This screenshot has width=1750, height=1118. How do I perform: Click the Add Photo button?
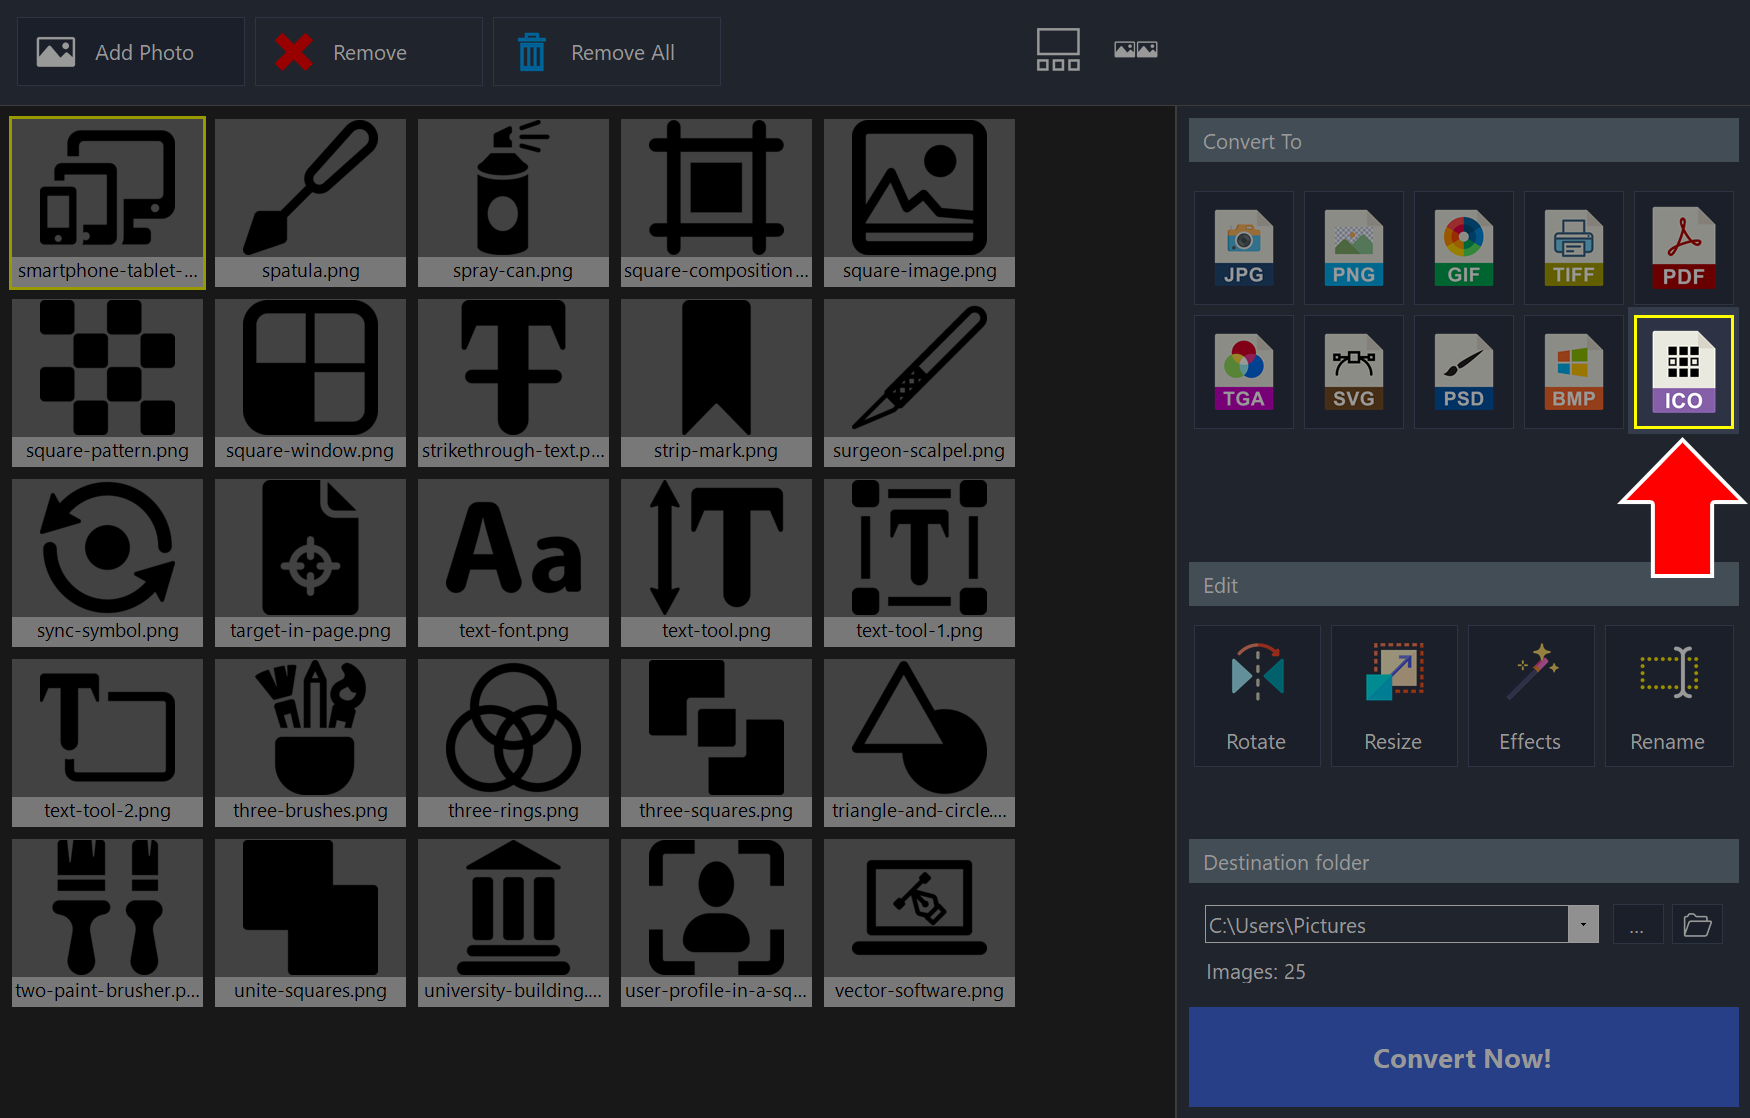tap(131, 52)
